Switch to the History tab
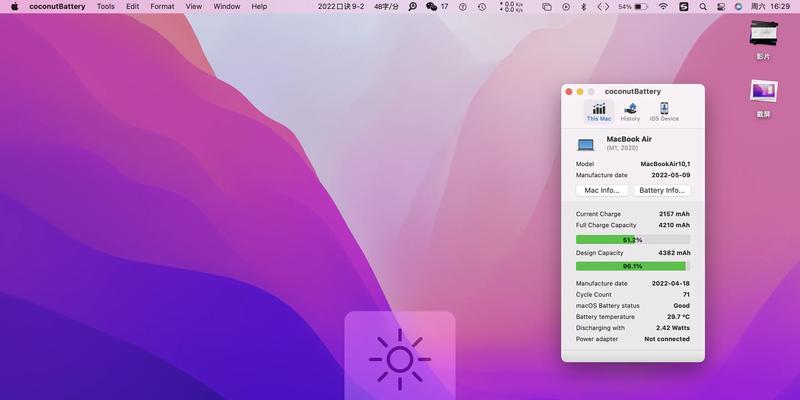Image resolution: width=800 pixels, height=400 pixels. click(x=630, y=112)
